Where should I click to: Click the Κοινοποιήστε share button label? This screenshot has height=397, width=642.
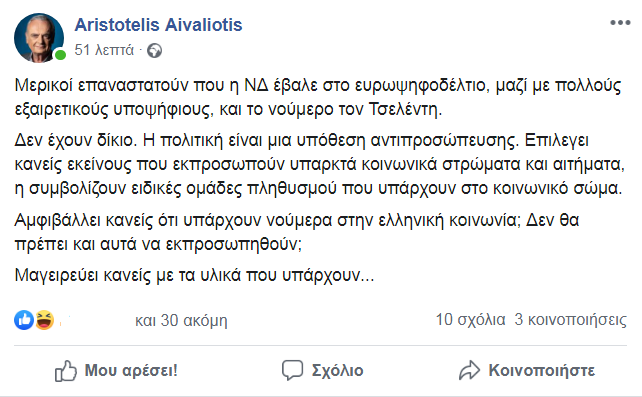pyautogui.click(x=542, y=370)
